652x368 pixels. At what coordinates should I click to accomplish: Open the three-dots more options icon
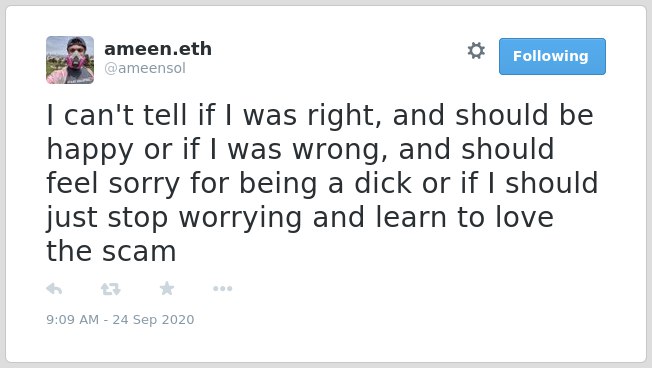click(222, 288)
